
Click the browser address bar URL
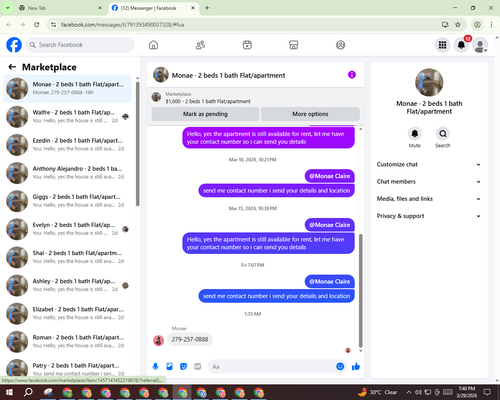tap(122, 25)
